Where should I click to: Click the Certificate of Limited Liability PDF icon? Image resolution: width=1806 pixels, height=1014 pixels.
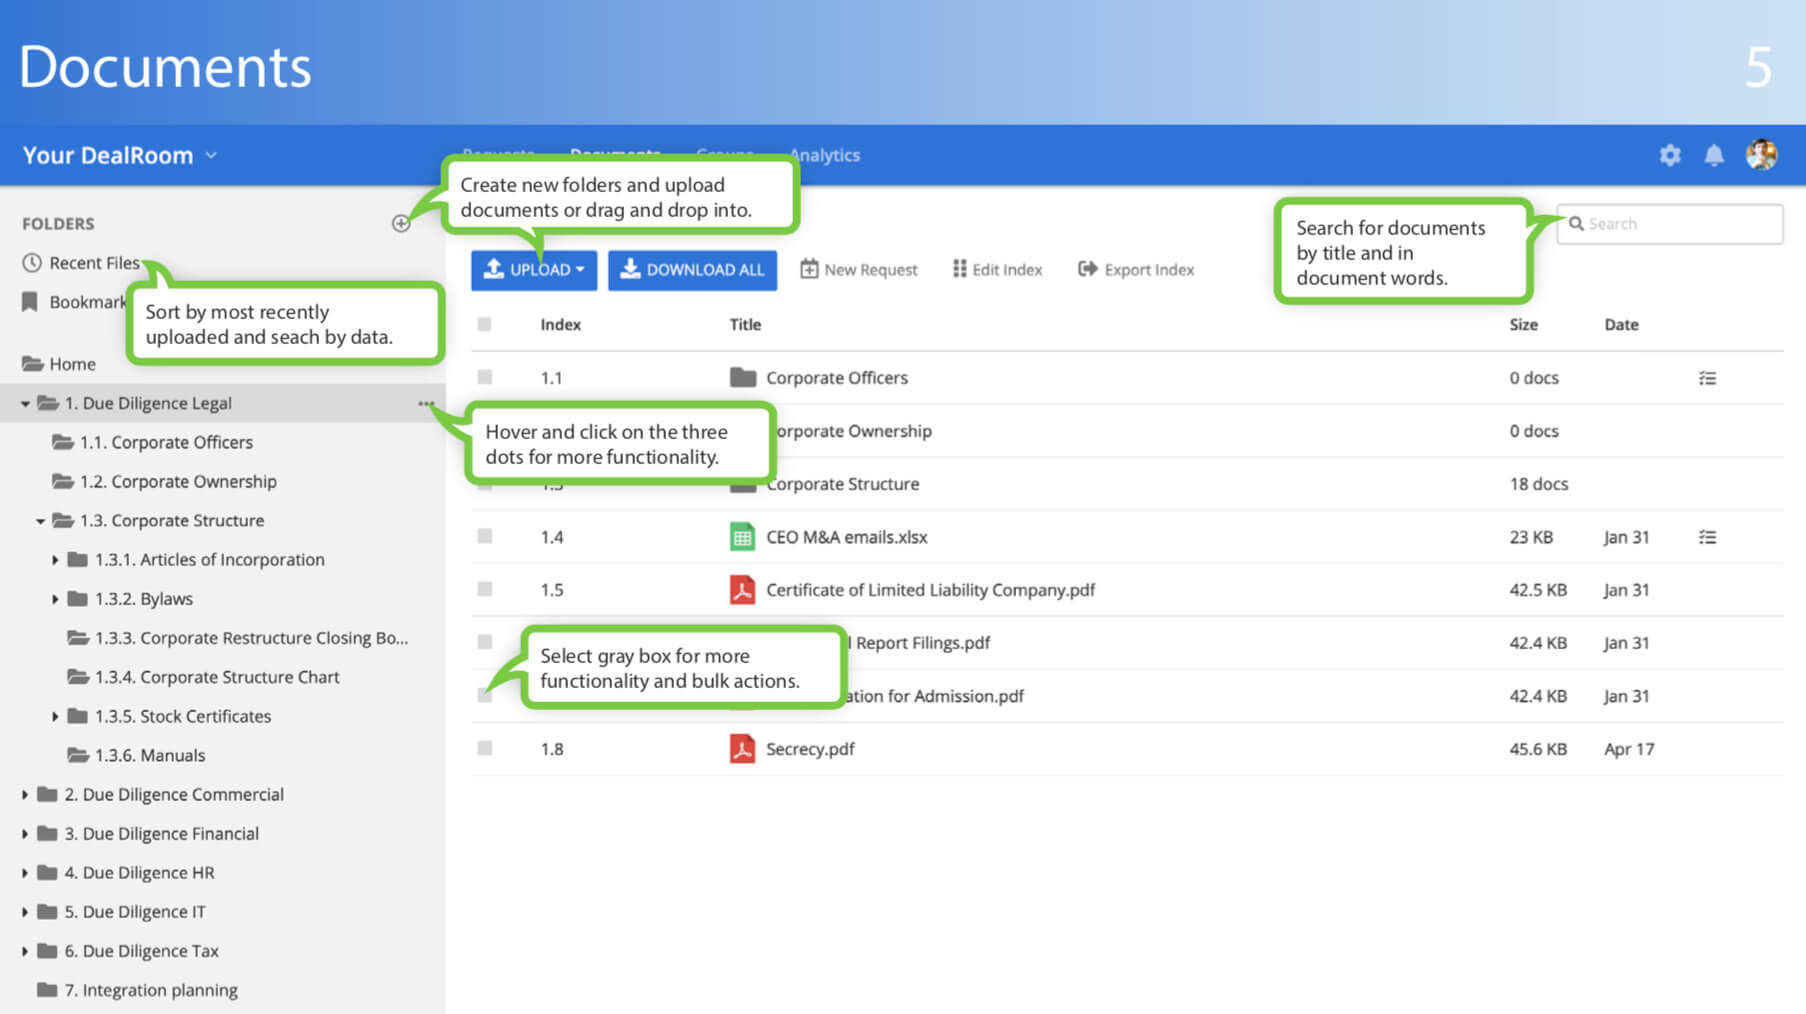coord(742,590)
